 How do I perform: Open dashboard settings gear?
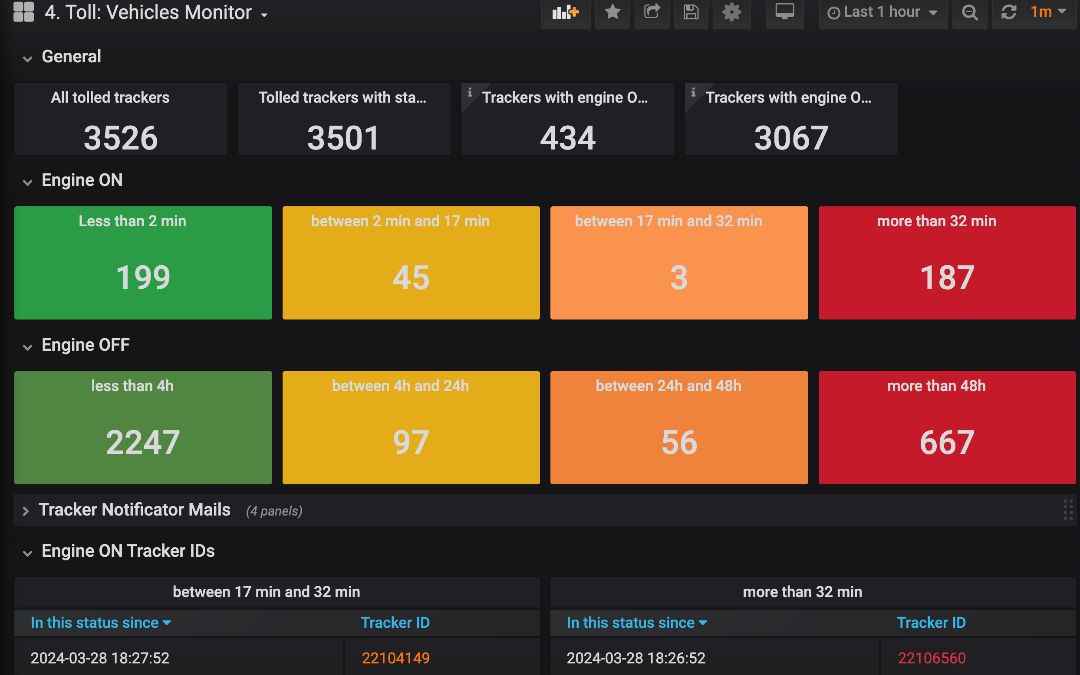pyautogui.click(x=731, y=12)
